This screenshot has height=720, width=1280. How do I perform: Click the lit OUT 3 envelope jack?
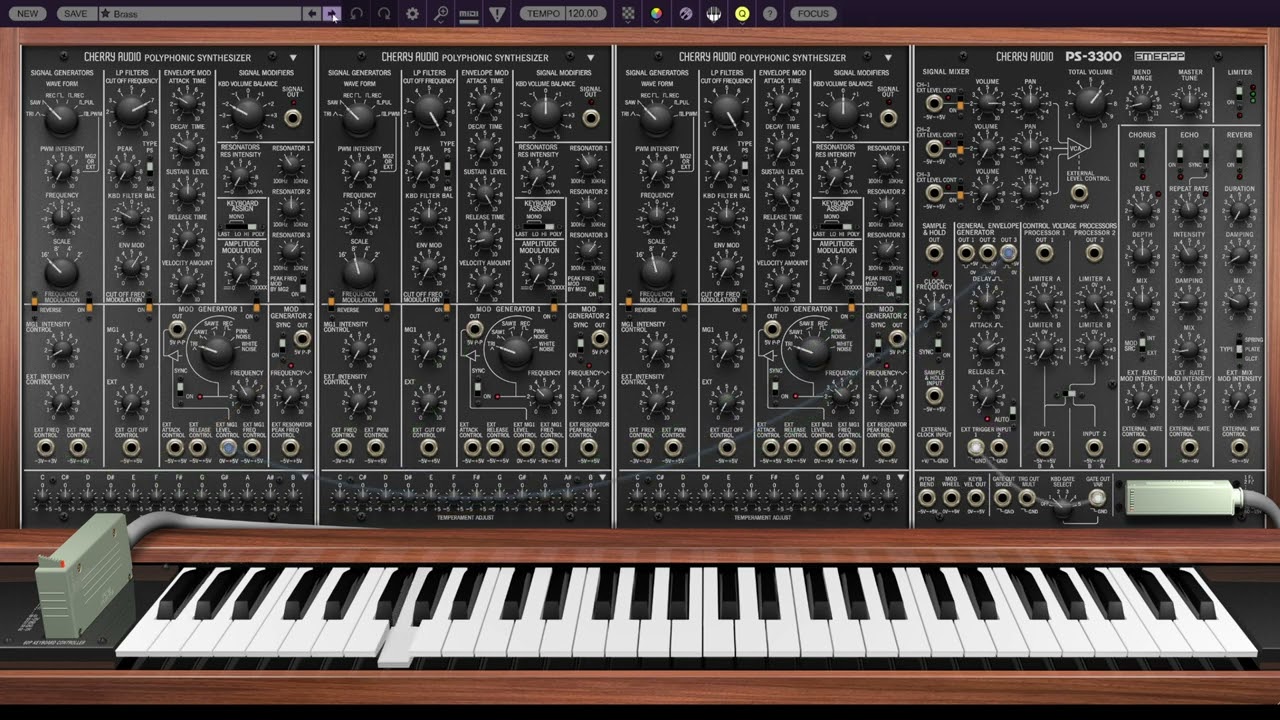(x=1008, y=254)
